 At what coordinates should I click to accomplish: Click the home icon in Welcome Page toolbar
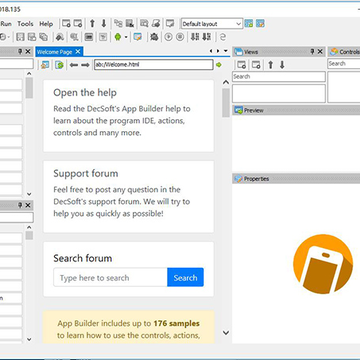point(45,65)
